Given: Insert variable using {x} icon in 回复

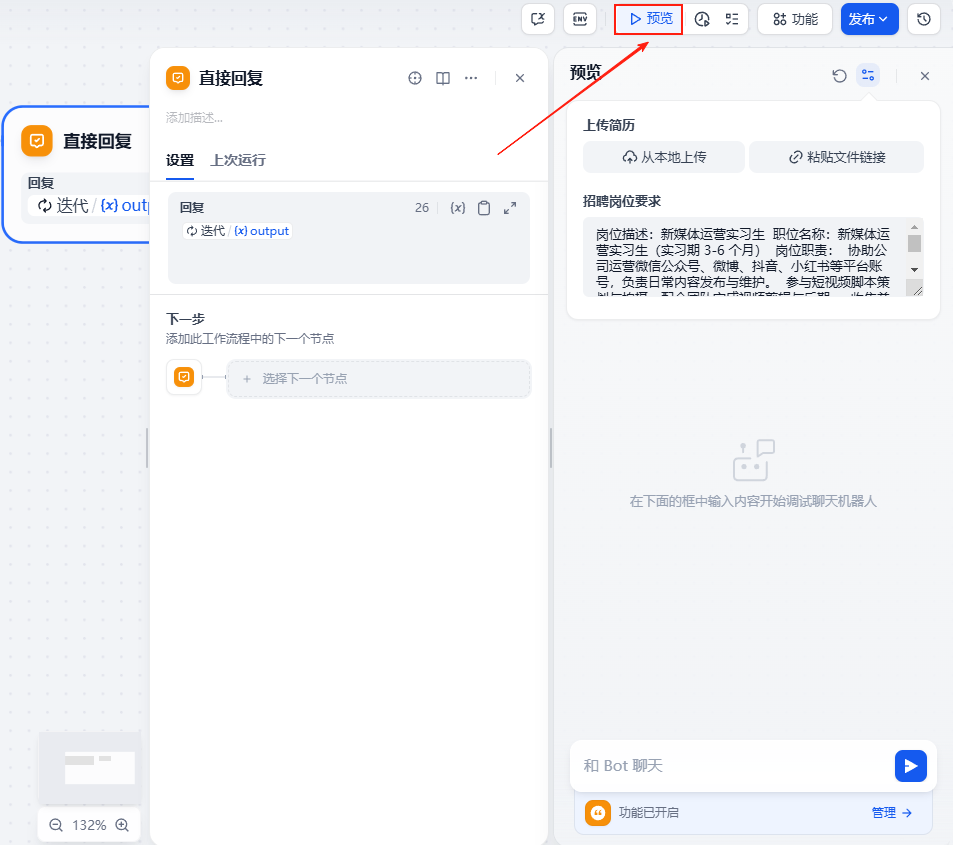Looking at the screenshot, I should (x=458, y=208).
